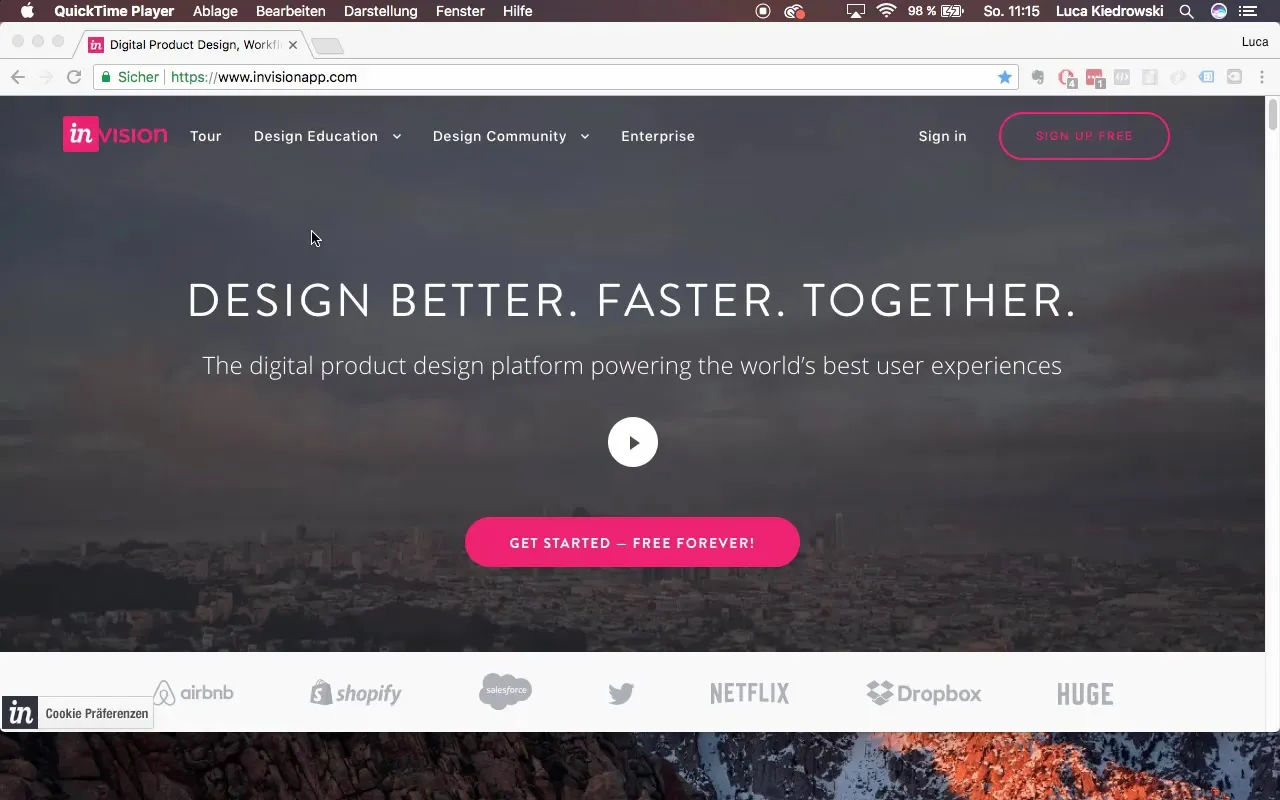Click the AirPlay display icon
The image size is (1280, 800).
[x=855, y=11]
